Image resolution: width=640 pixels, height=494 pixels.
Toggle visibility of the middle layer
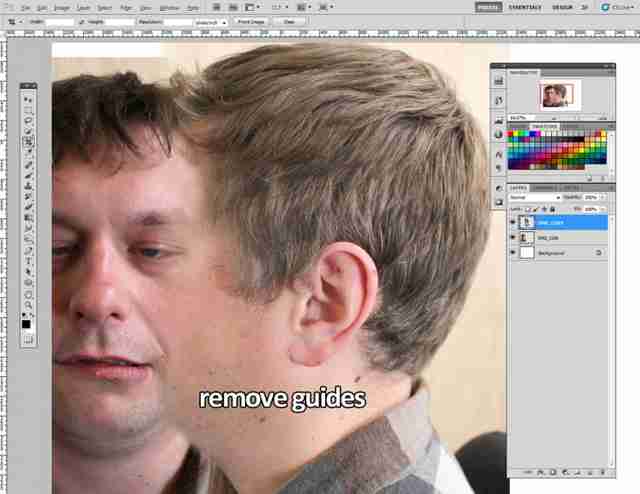513,238
